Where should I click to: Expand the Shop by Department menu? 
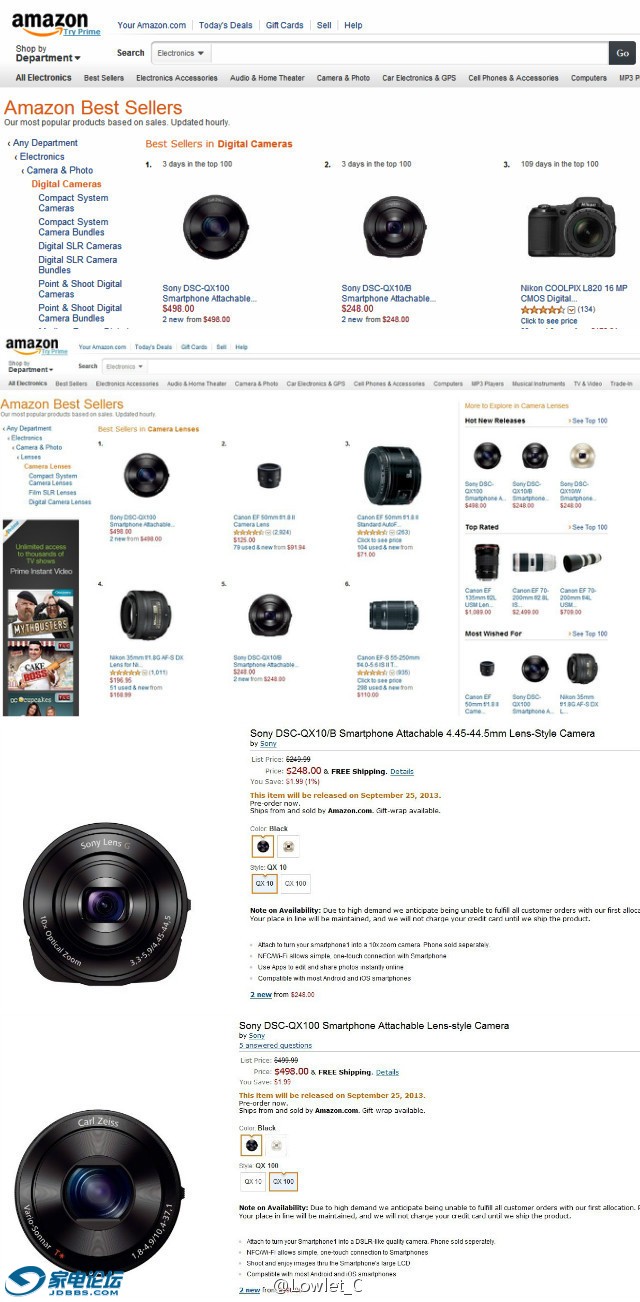[x=47, y=54]
